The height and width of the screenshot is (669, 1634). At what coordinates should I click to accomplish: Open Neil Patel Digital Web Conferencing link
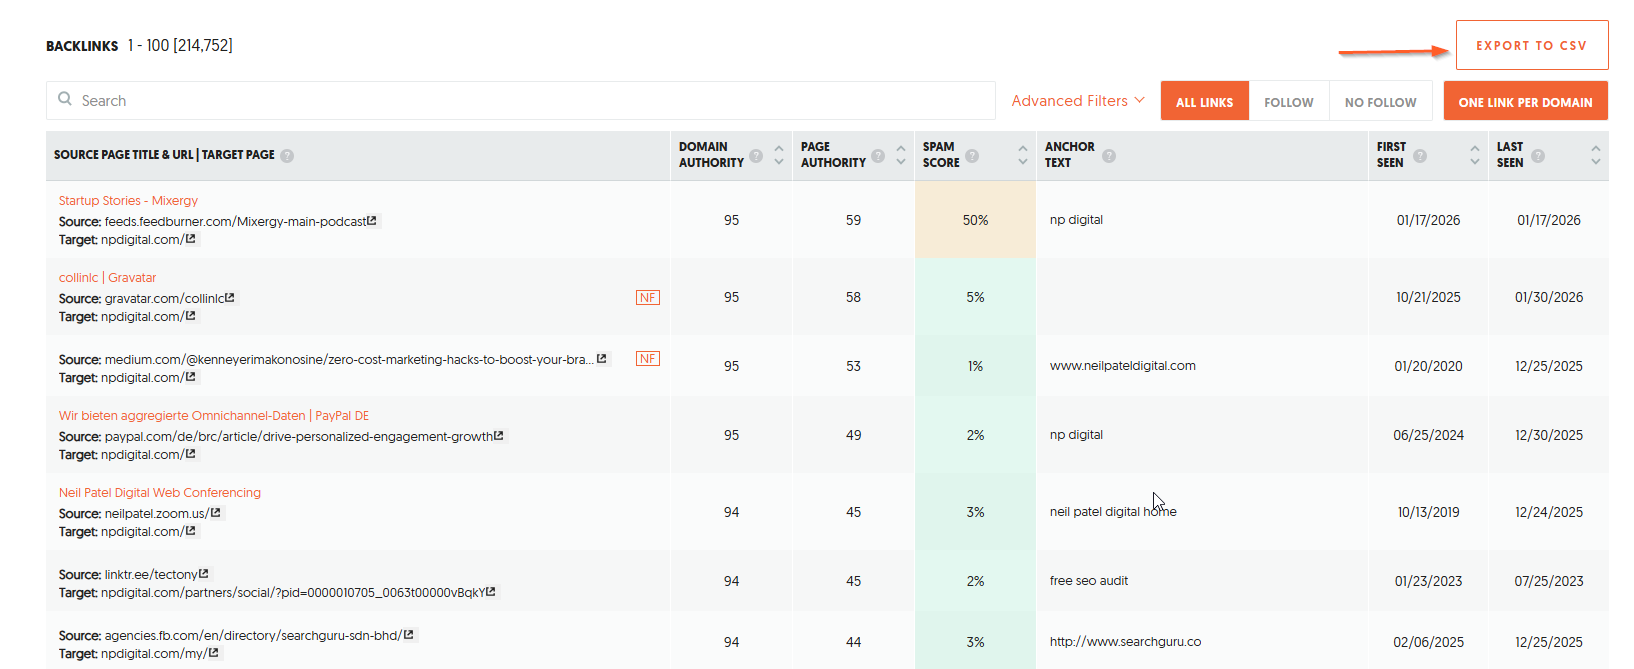tap(160, 493)
